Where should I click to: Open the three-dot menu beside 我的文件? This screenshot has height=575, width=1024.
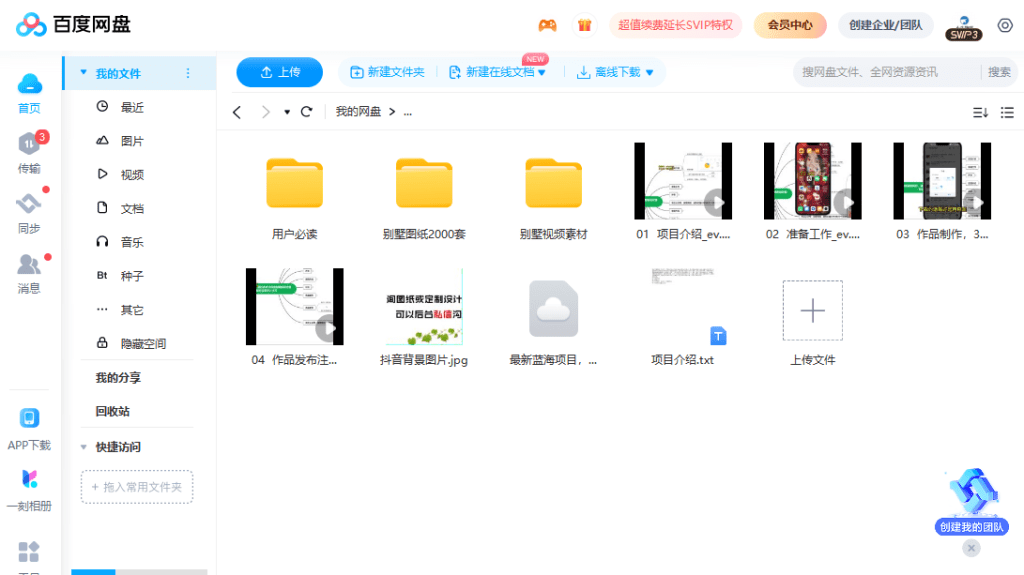coord(188,73)
